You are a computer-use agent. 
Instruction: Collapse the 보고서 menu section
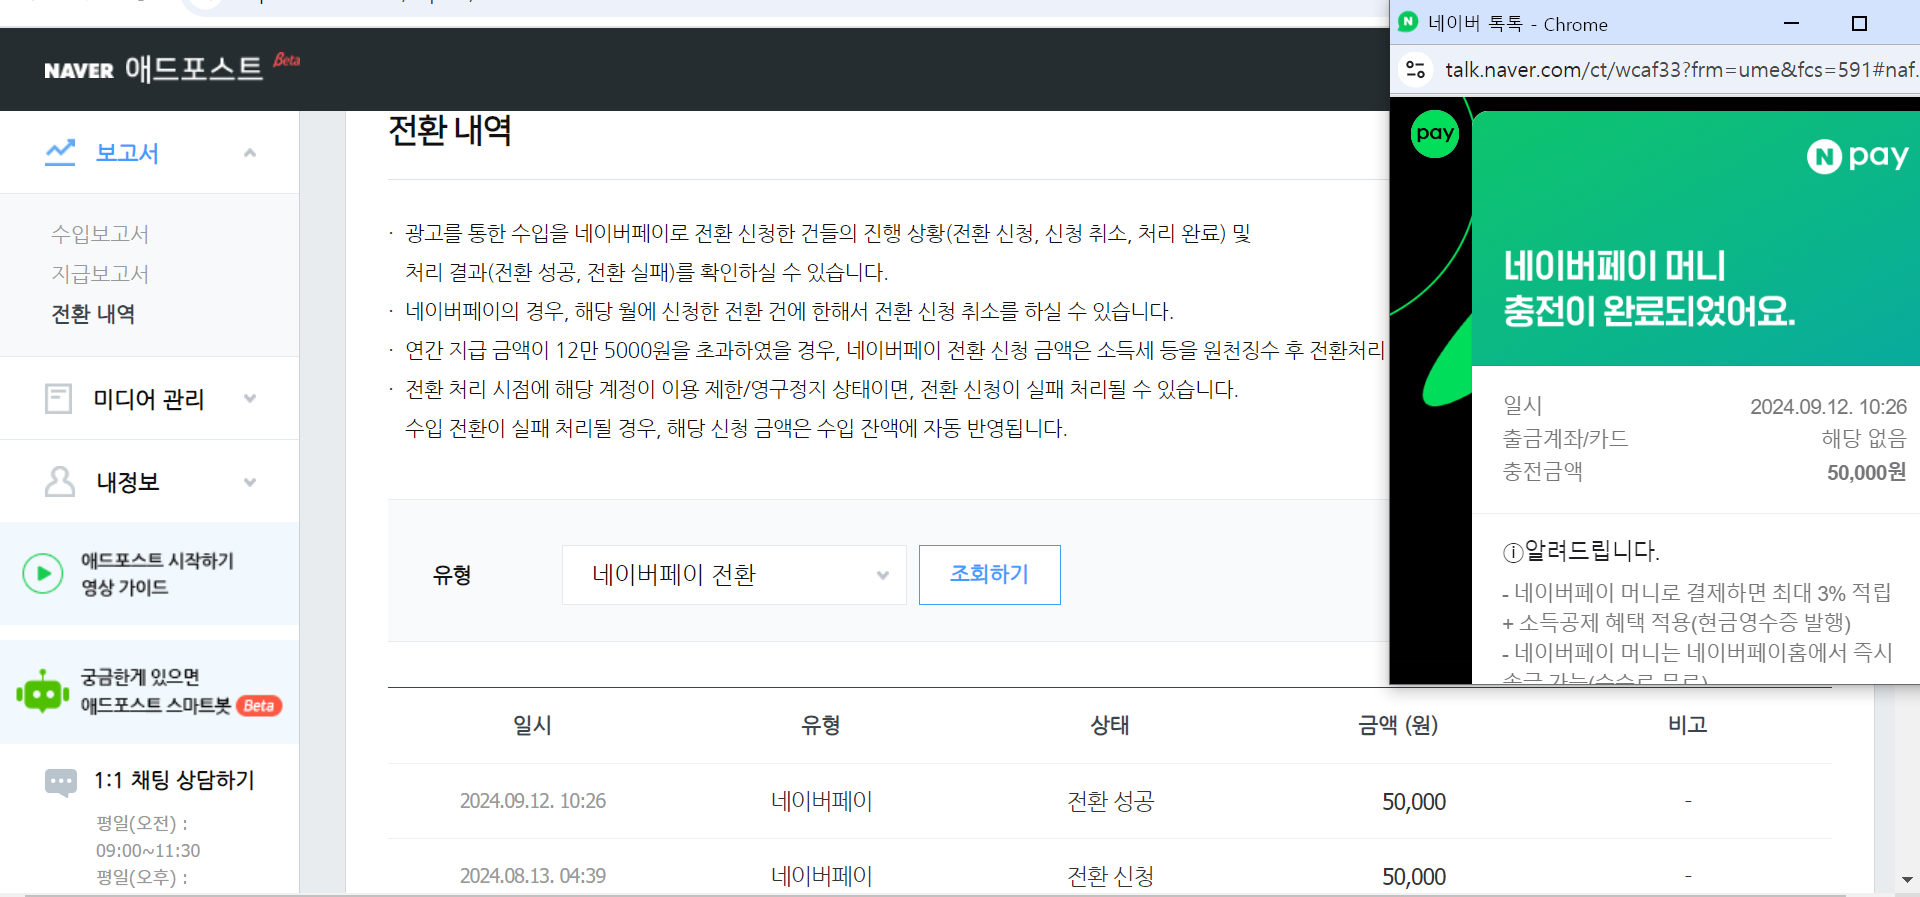[250, 153]
